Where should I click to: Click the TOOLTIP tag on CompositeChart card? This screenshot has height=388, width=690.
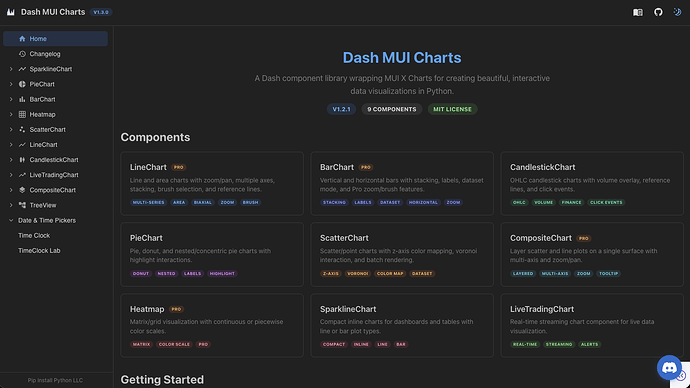(609, 274)
